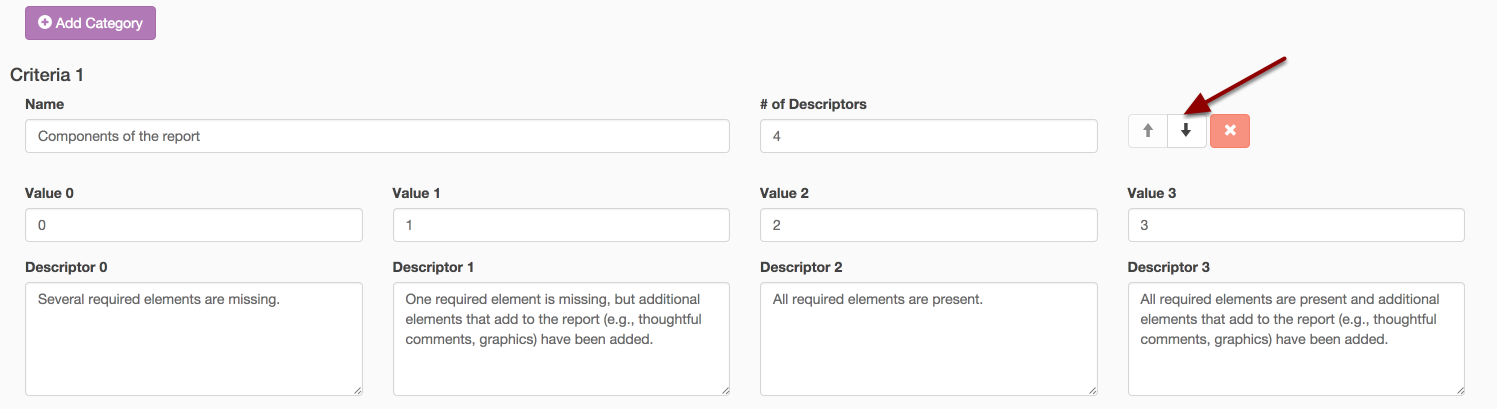
Task: Move Criteria 1 down with arrow icon
Action: 1187,131
